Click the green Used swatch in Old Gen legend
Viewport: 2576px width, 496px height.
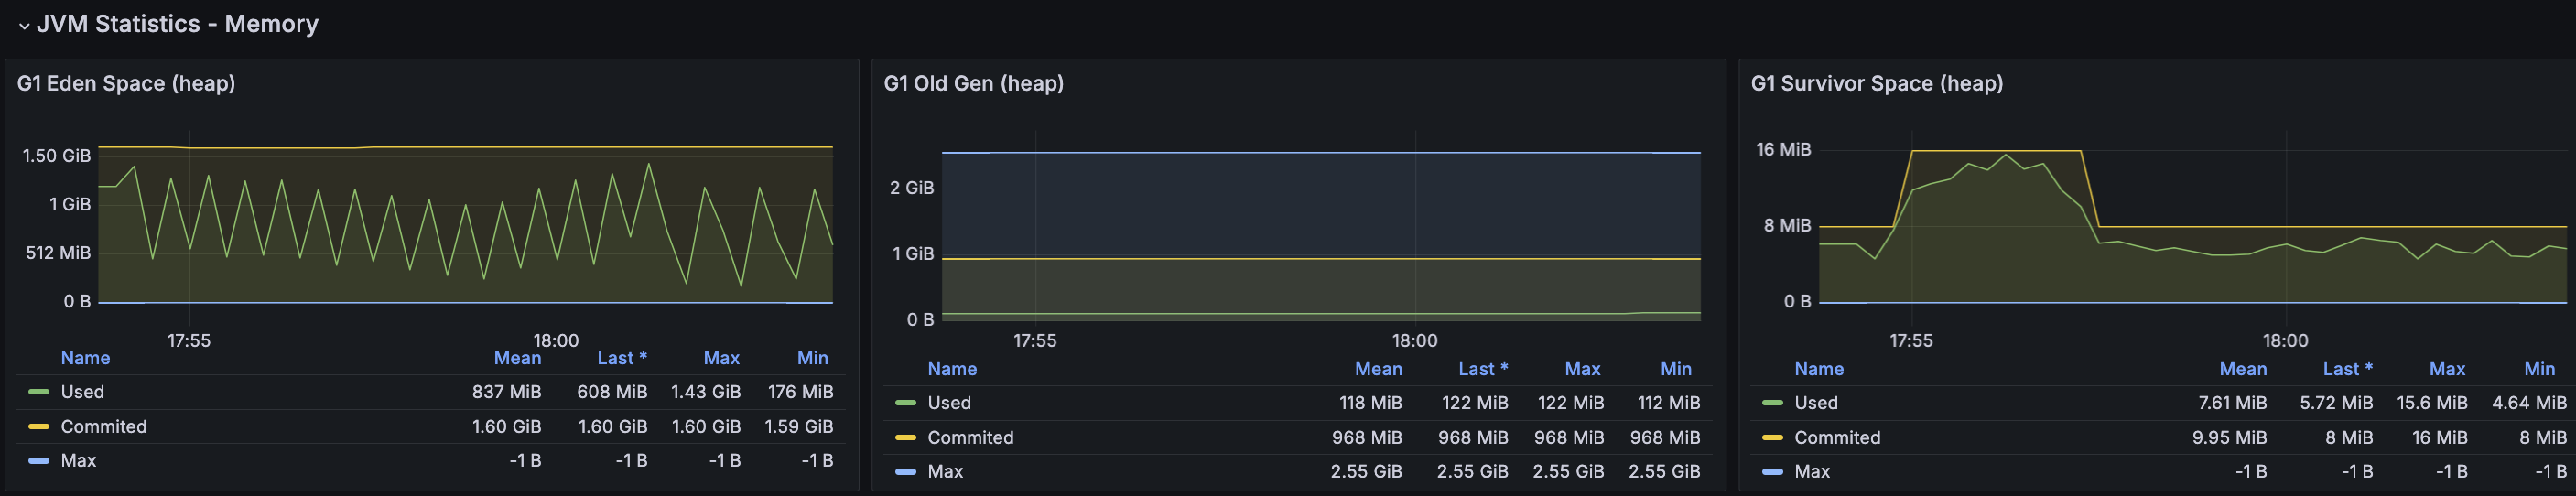pos(906,403)
